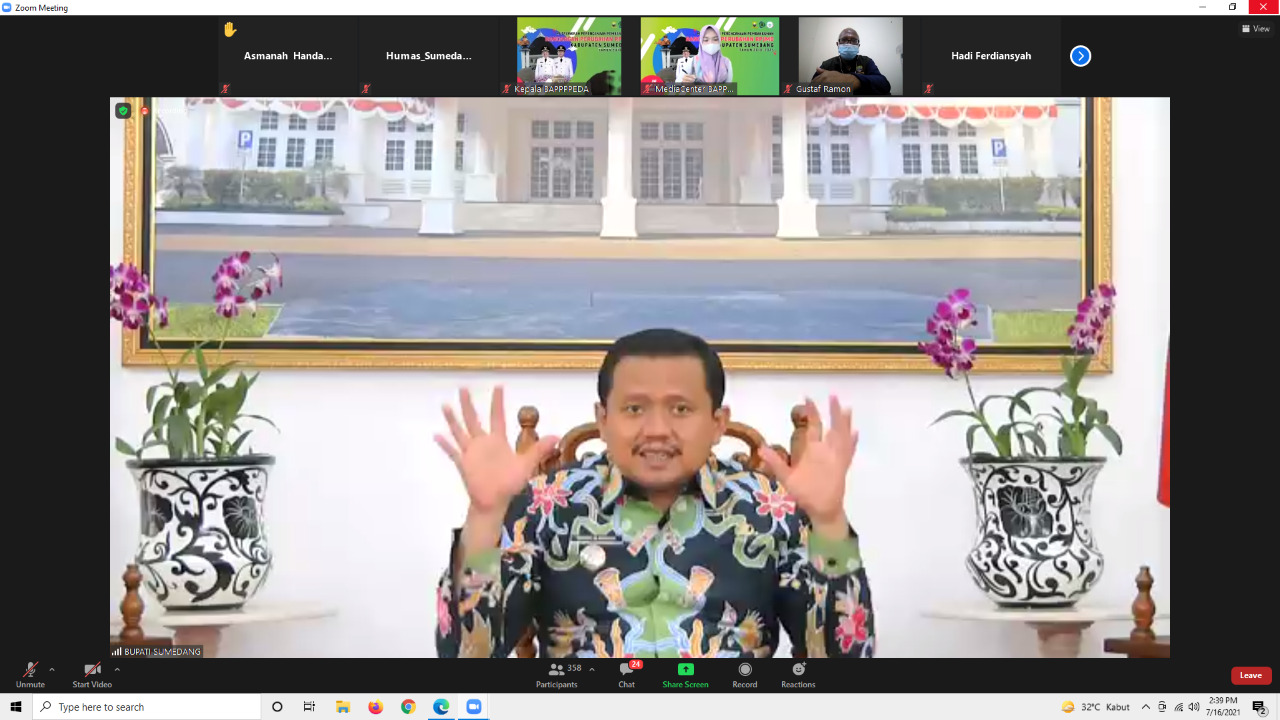Leave the meeting
The height and width of the screenshot is (720, 1280).
pyautogui.click(x=1250, y=675)
